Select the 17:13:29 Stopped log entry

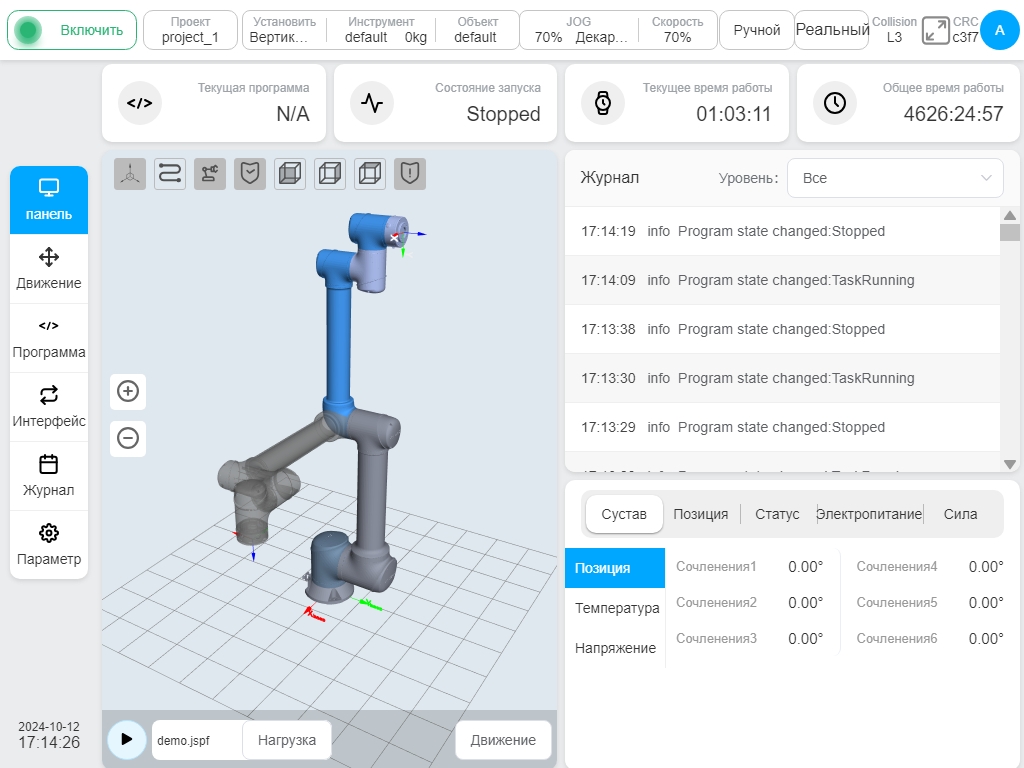[782, 427]
